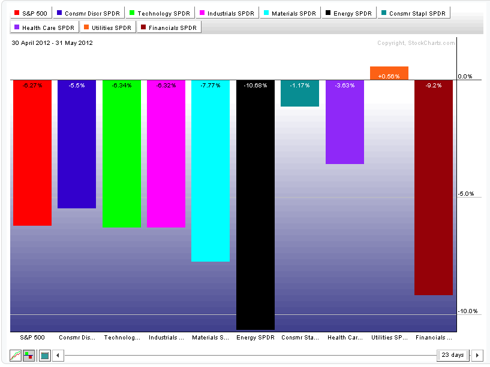Toggle the Consmr Discr SPDR legend button
Viewport: 490px width, 367px height.
coord(89,13)
